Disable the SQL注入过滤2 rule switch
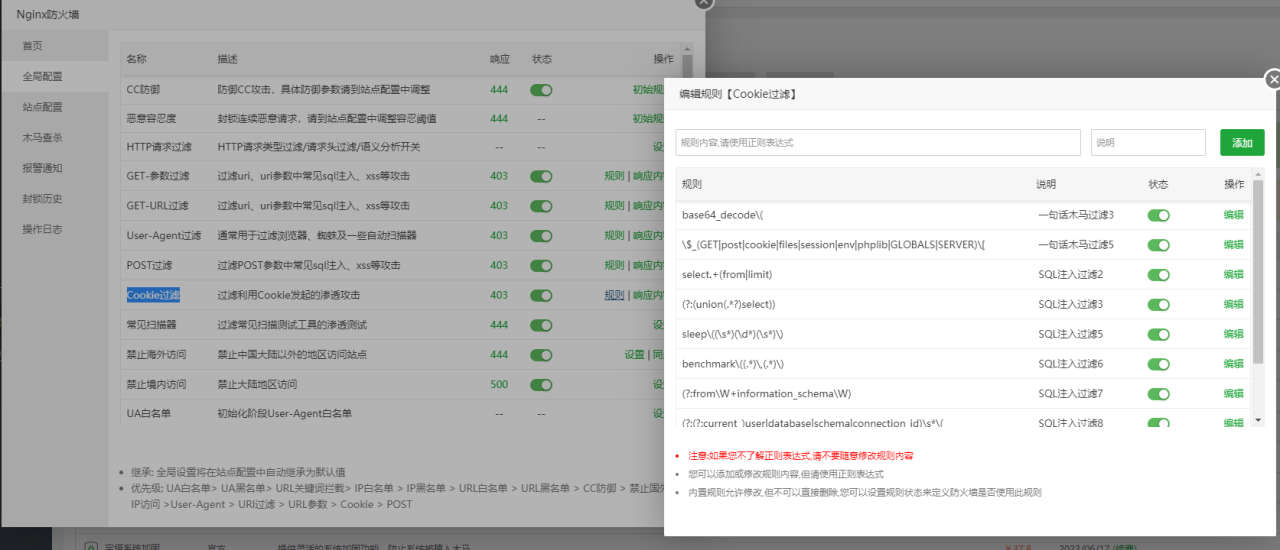This screenshot has height=550, width=1280. pyautogui.click(x=1158, y=275)
